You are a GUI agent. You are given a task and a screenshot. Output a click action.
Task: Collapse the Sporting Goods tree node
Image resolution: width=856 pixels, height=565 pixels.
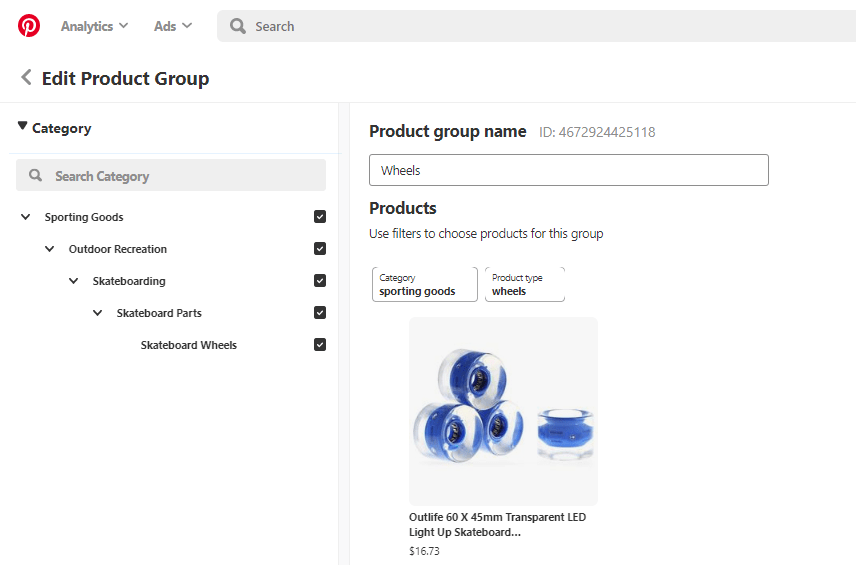tap(26, 217)
